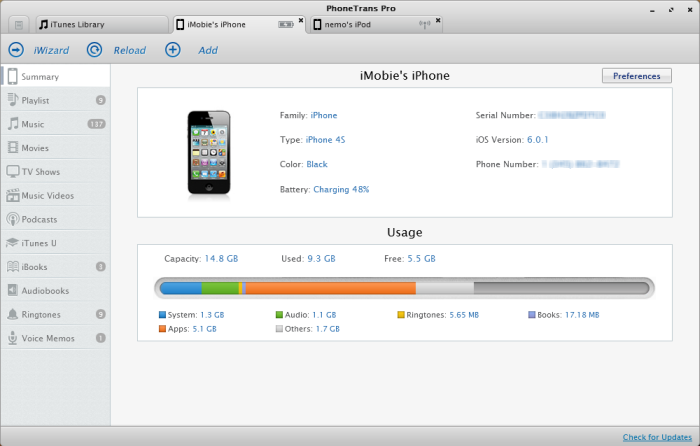The height and width of the screenshot is (446, 700).
Task: Click the Reload circular arrow icon
Action: pyautogui.click(x=94, y=50)
